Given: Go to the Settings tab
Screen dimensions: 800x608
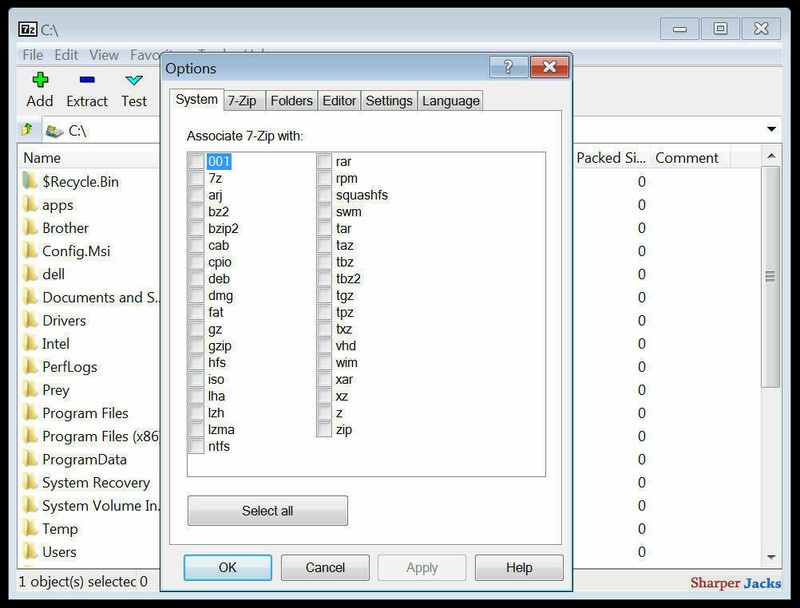Looking at the screenshot, I should (x=389, y=101).
